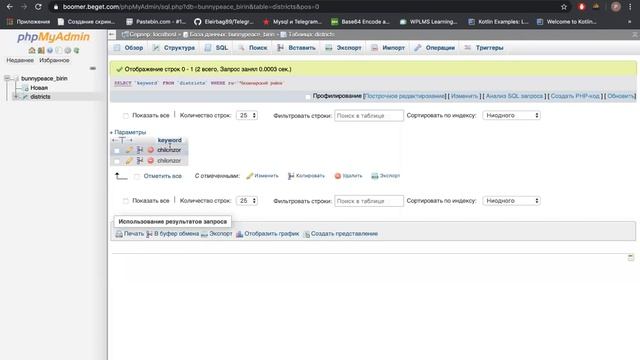Open the 'Триггеры' tab

[x=484, y=48]
